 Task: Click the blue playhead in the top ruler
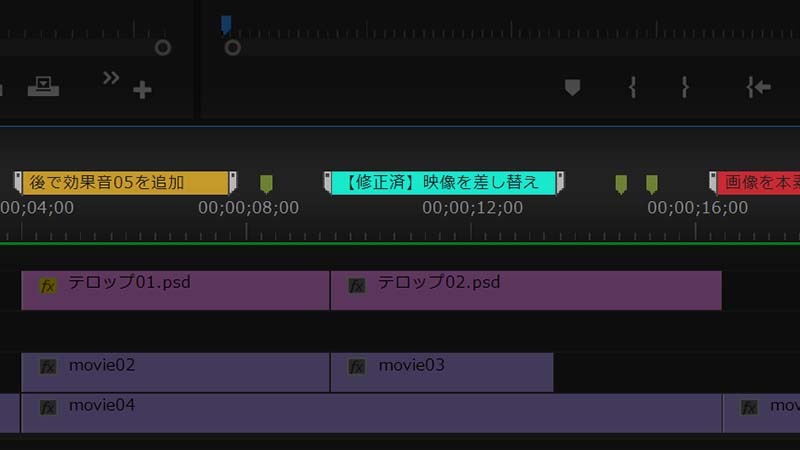pos(226,24)
